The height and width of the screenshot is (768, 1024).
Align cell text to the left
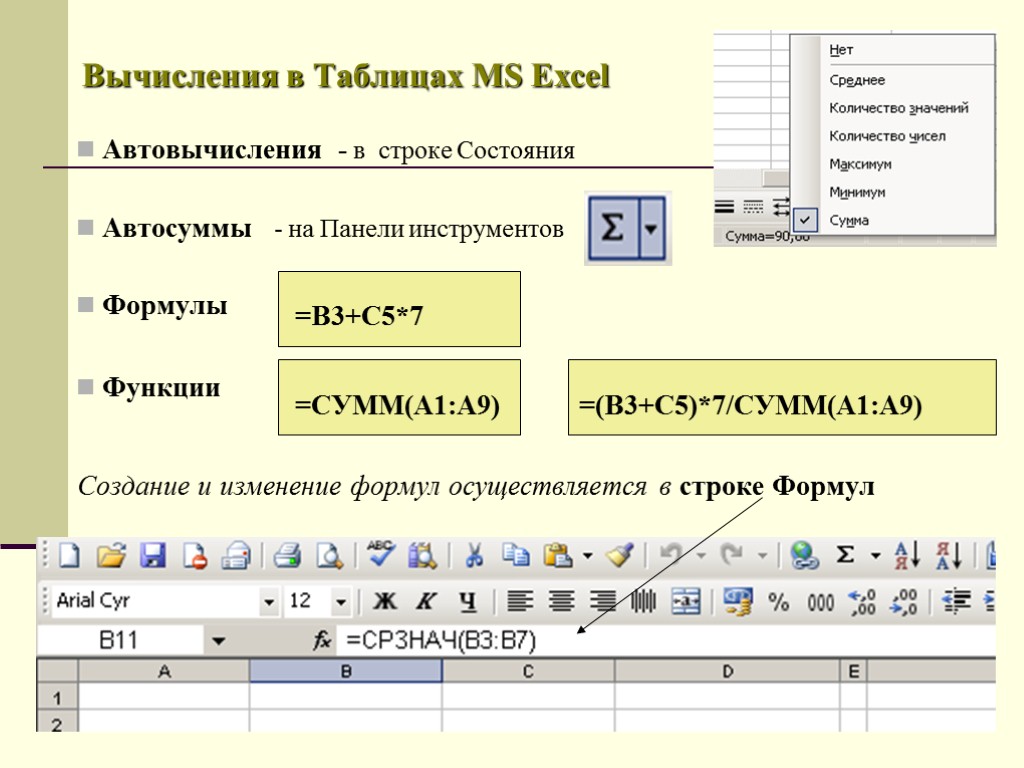click(520, 601)
